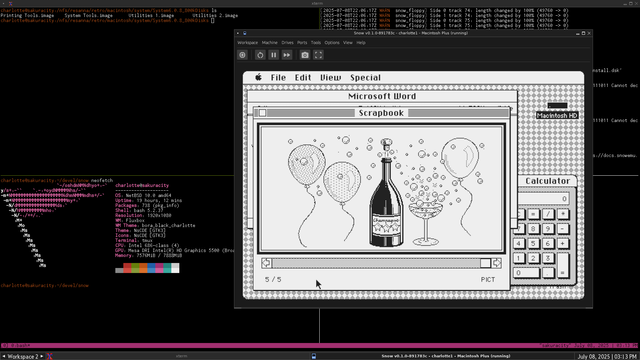640x360 pixels.
Task: Click the Calculator 8 key
Action: click(x=533, y=229)
